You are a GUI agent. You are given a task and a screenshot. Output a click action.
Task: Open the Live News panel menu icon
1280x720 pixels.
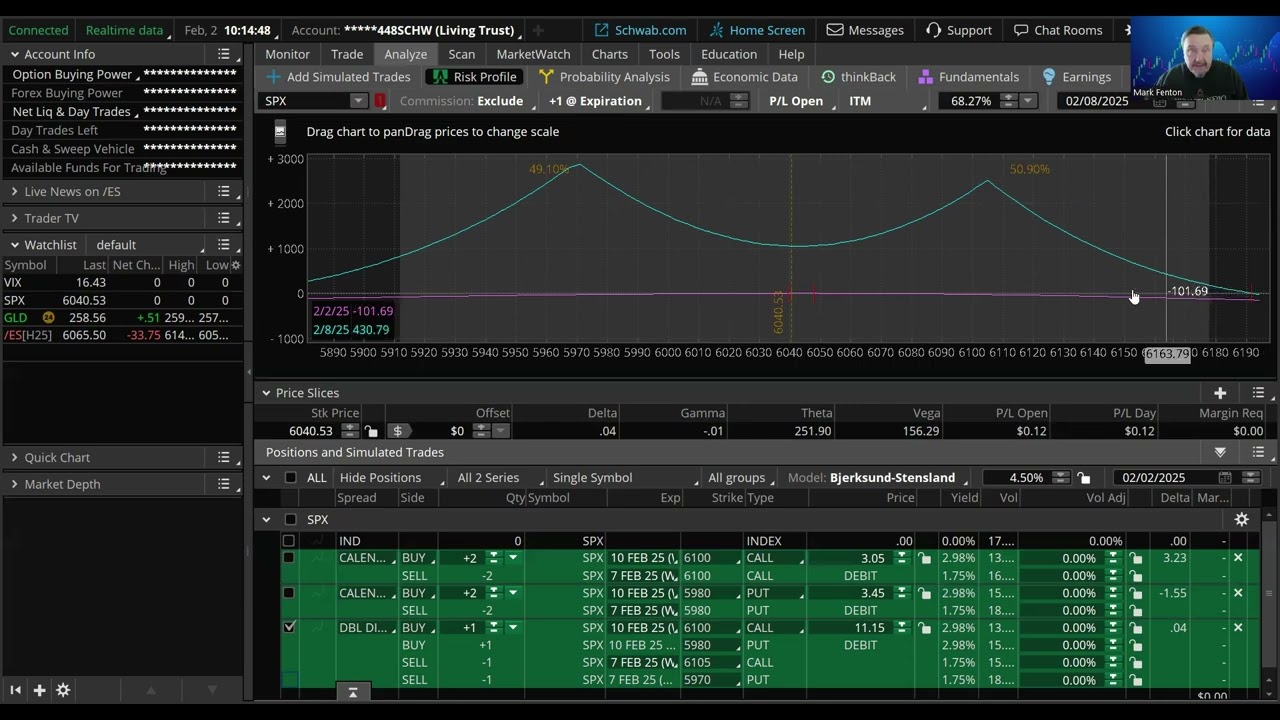[224, 191]
